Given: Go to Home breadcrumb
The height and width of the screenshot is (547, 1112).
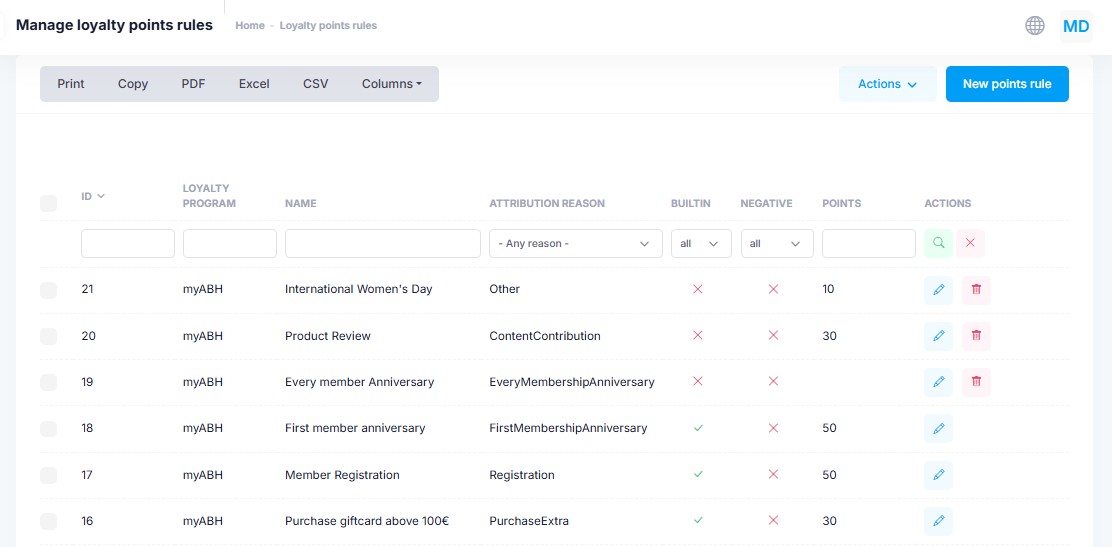Looking at the screenshot, I should pyautogui.click(x=250, y=26).
